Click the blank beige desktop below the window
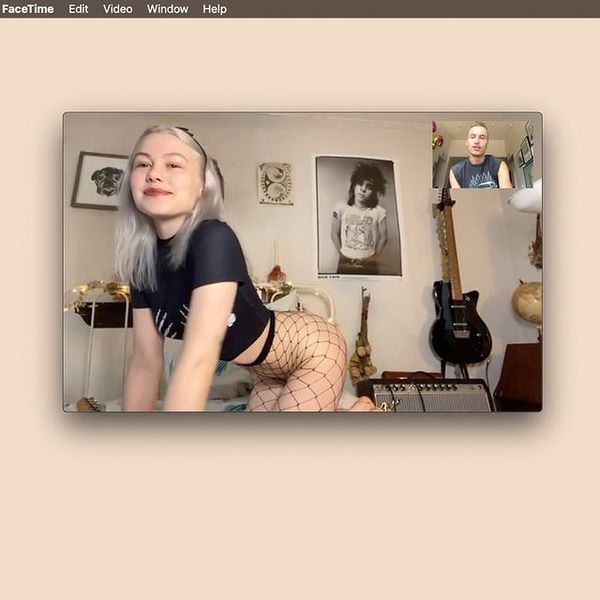 300,505
